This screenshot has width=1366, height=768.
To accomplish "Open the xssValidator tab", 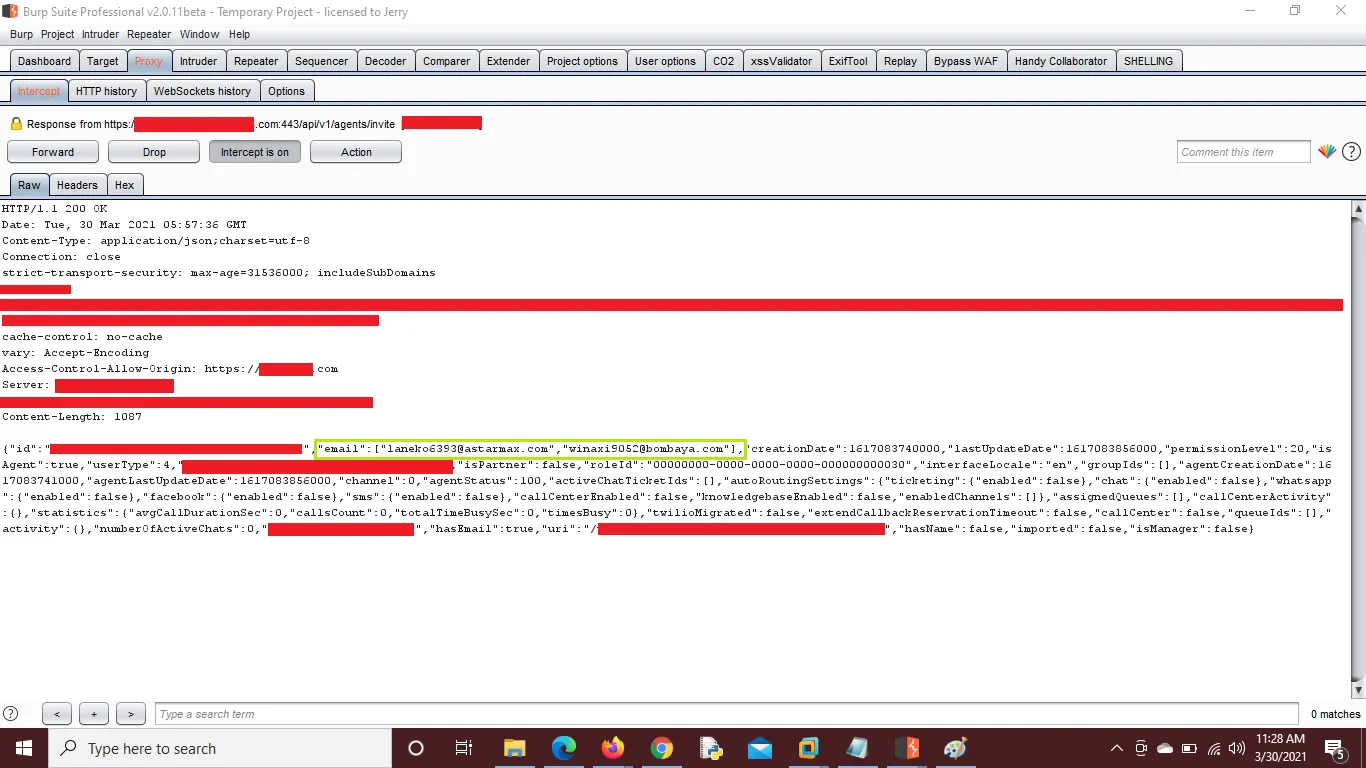I will point(781,61).
